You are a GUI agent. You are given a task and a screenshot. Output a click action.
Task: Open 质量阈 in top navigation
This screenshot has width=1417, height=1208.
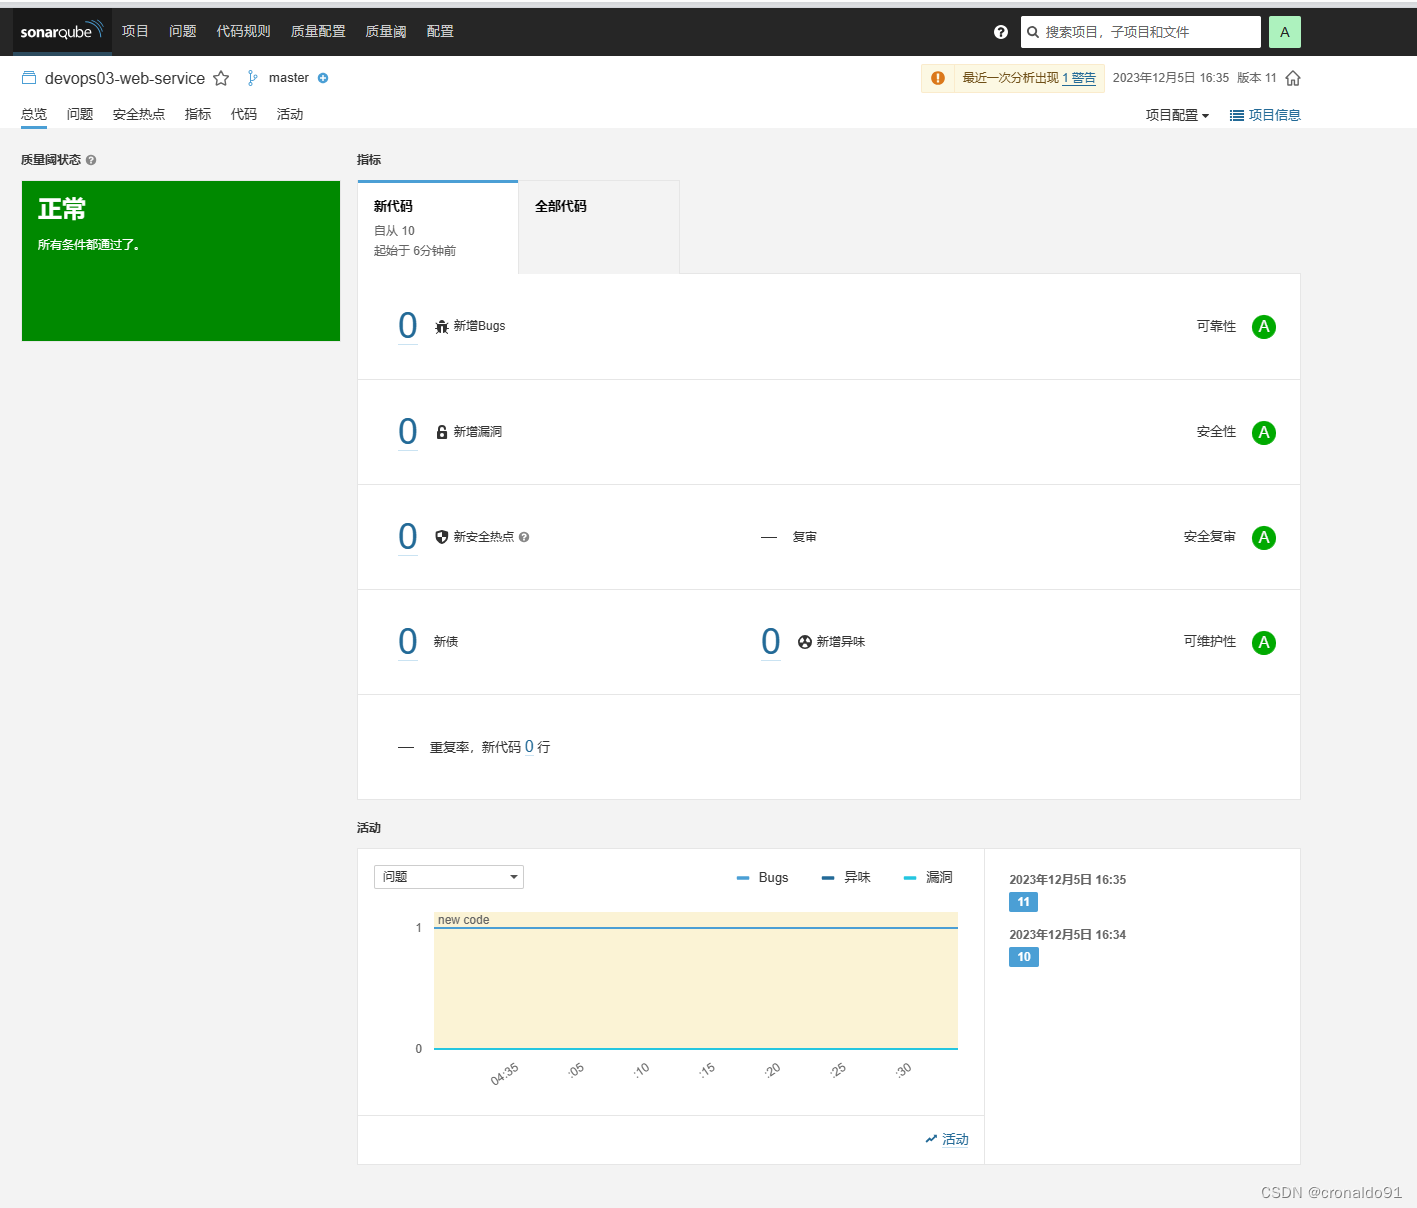(386, 31)
